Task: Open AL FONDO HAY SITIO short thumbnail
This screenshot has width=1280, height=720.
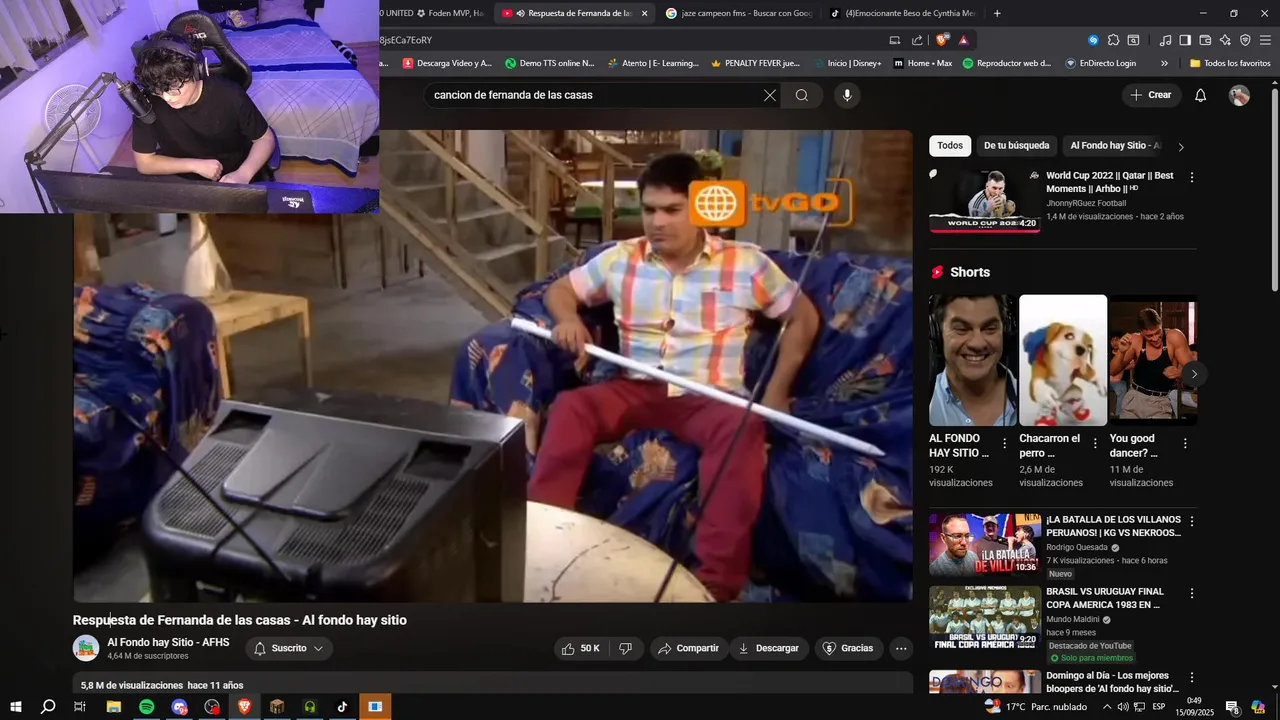Action: click(x=972, y=360)
